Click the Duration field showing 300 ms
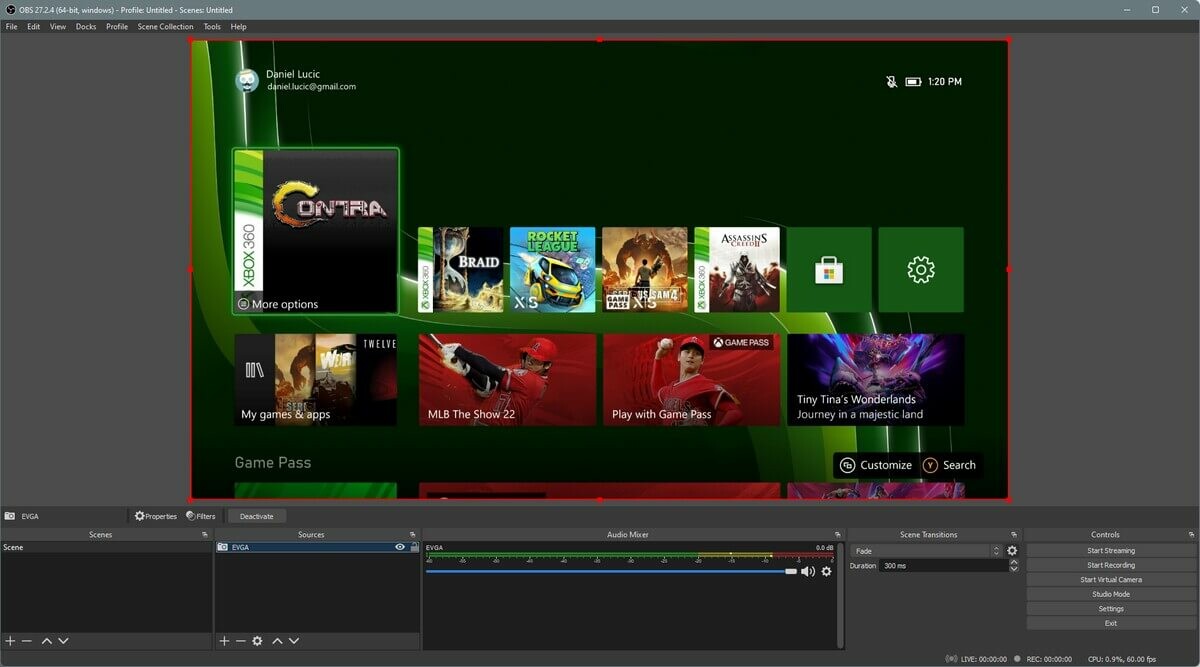 click(942, 566)
